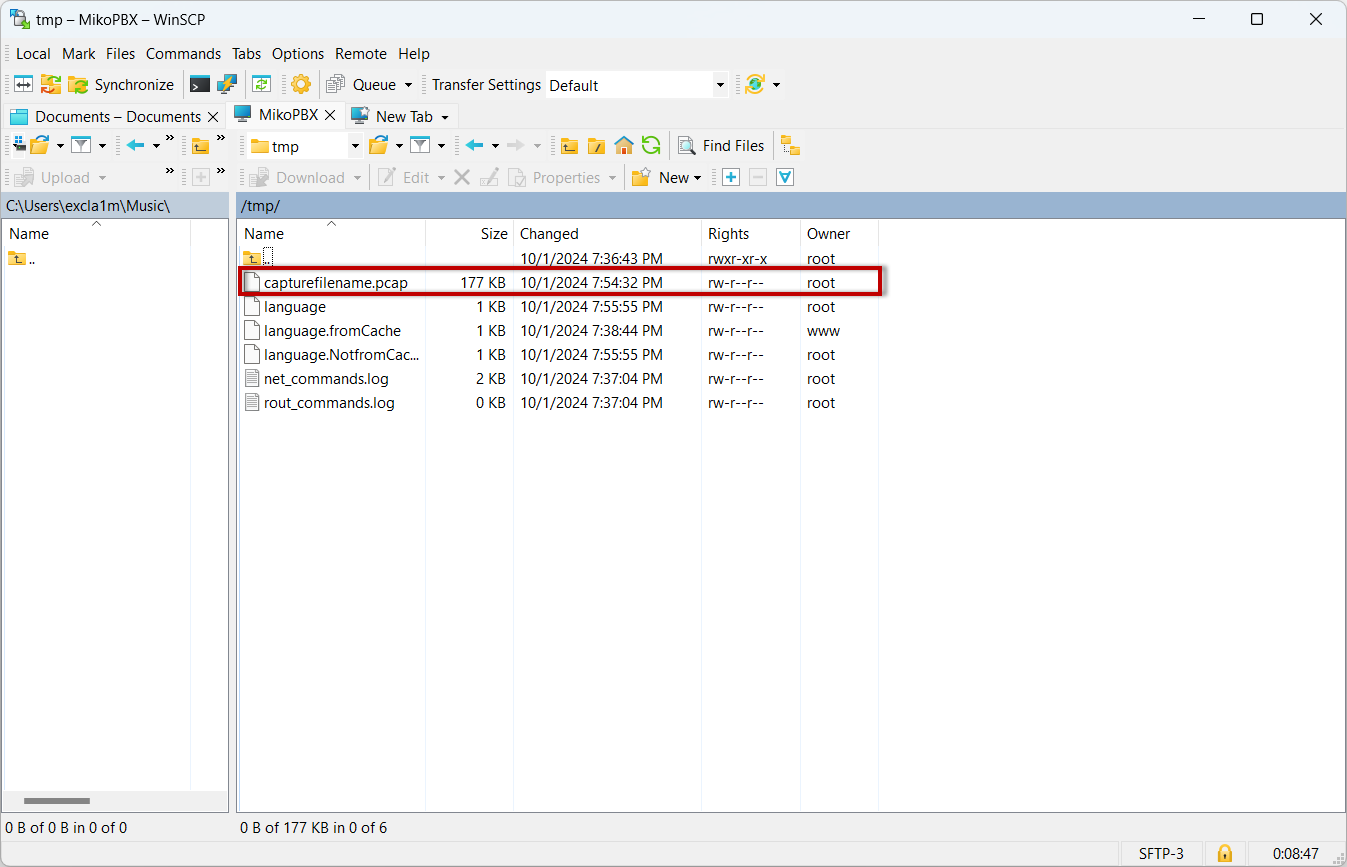Open the Transfer Settings Default dropdown
This screenshot has height=867, width=1347.
point(719,86)
